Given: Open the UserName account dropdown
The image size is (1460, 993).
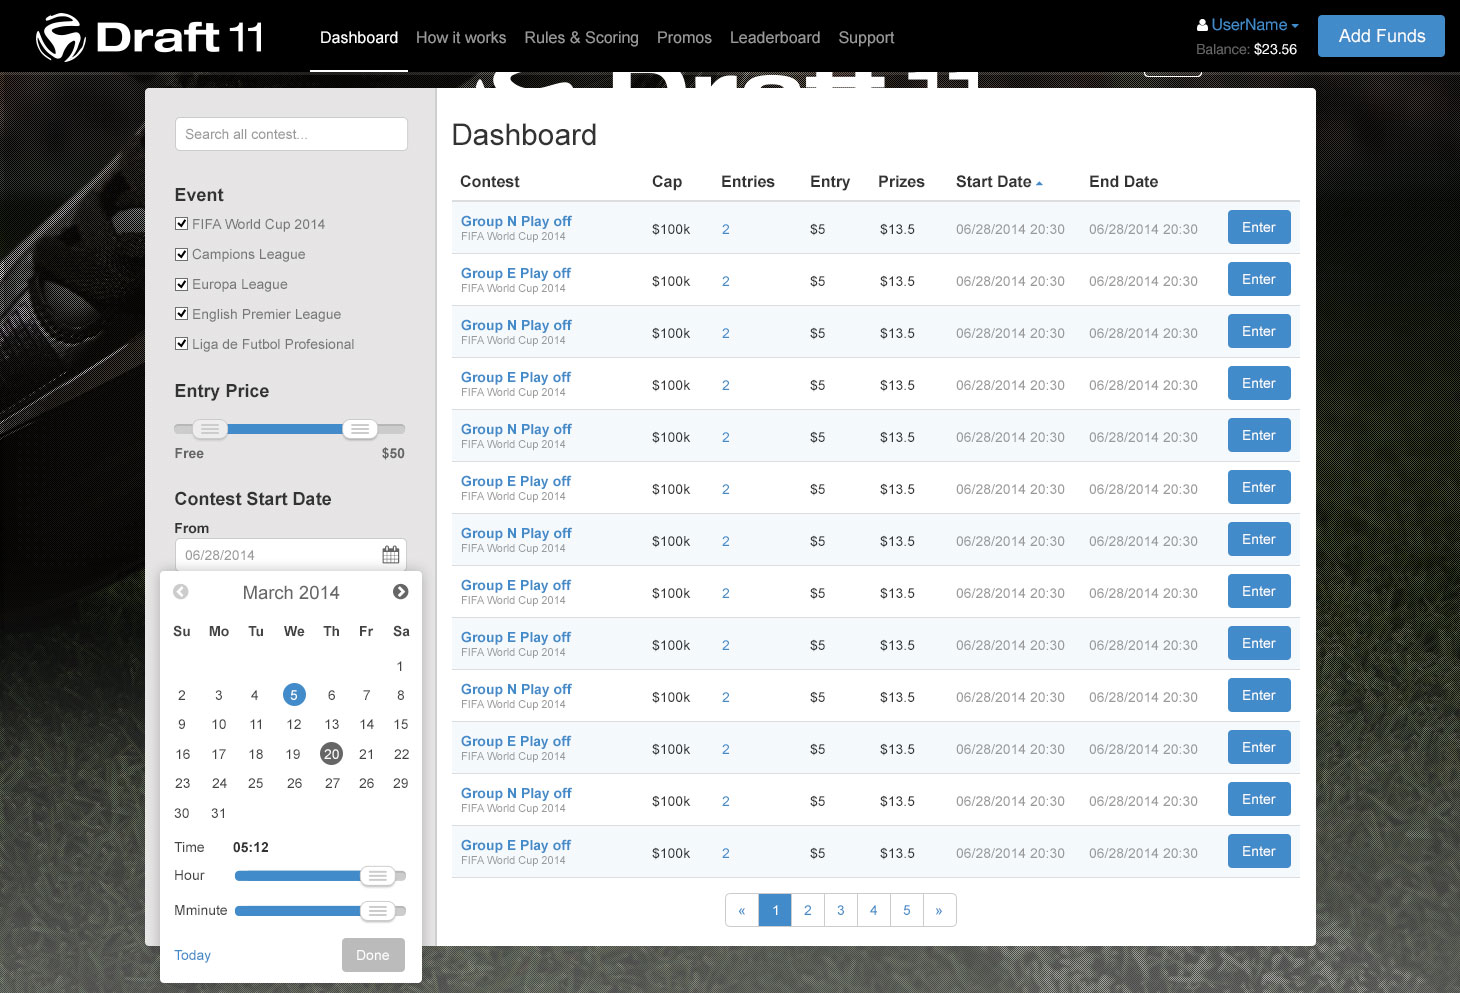Looking at the screenshot, I should tap(1254, 25).
